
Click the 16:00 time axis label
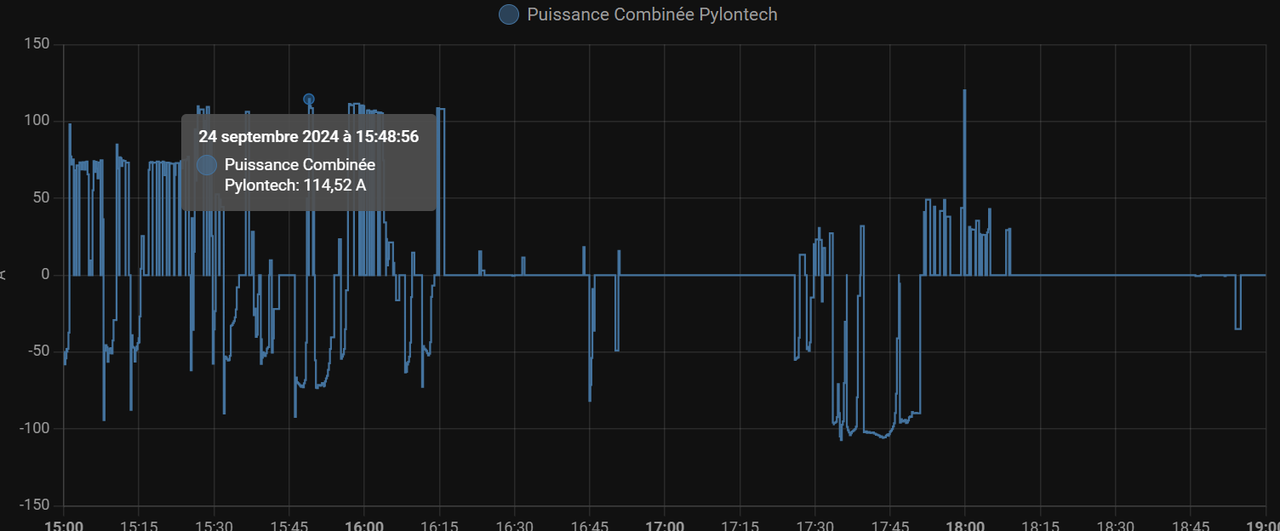[364, 524]
